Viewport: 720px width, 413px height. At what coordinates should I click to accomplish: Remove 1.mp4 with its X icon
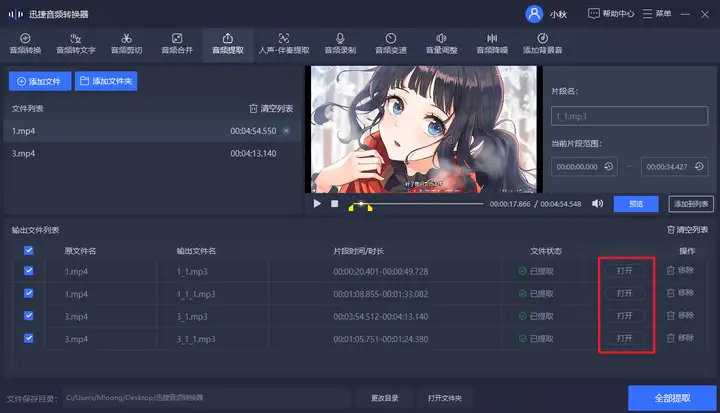coord(287,131)
